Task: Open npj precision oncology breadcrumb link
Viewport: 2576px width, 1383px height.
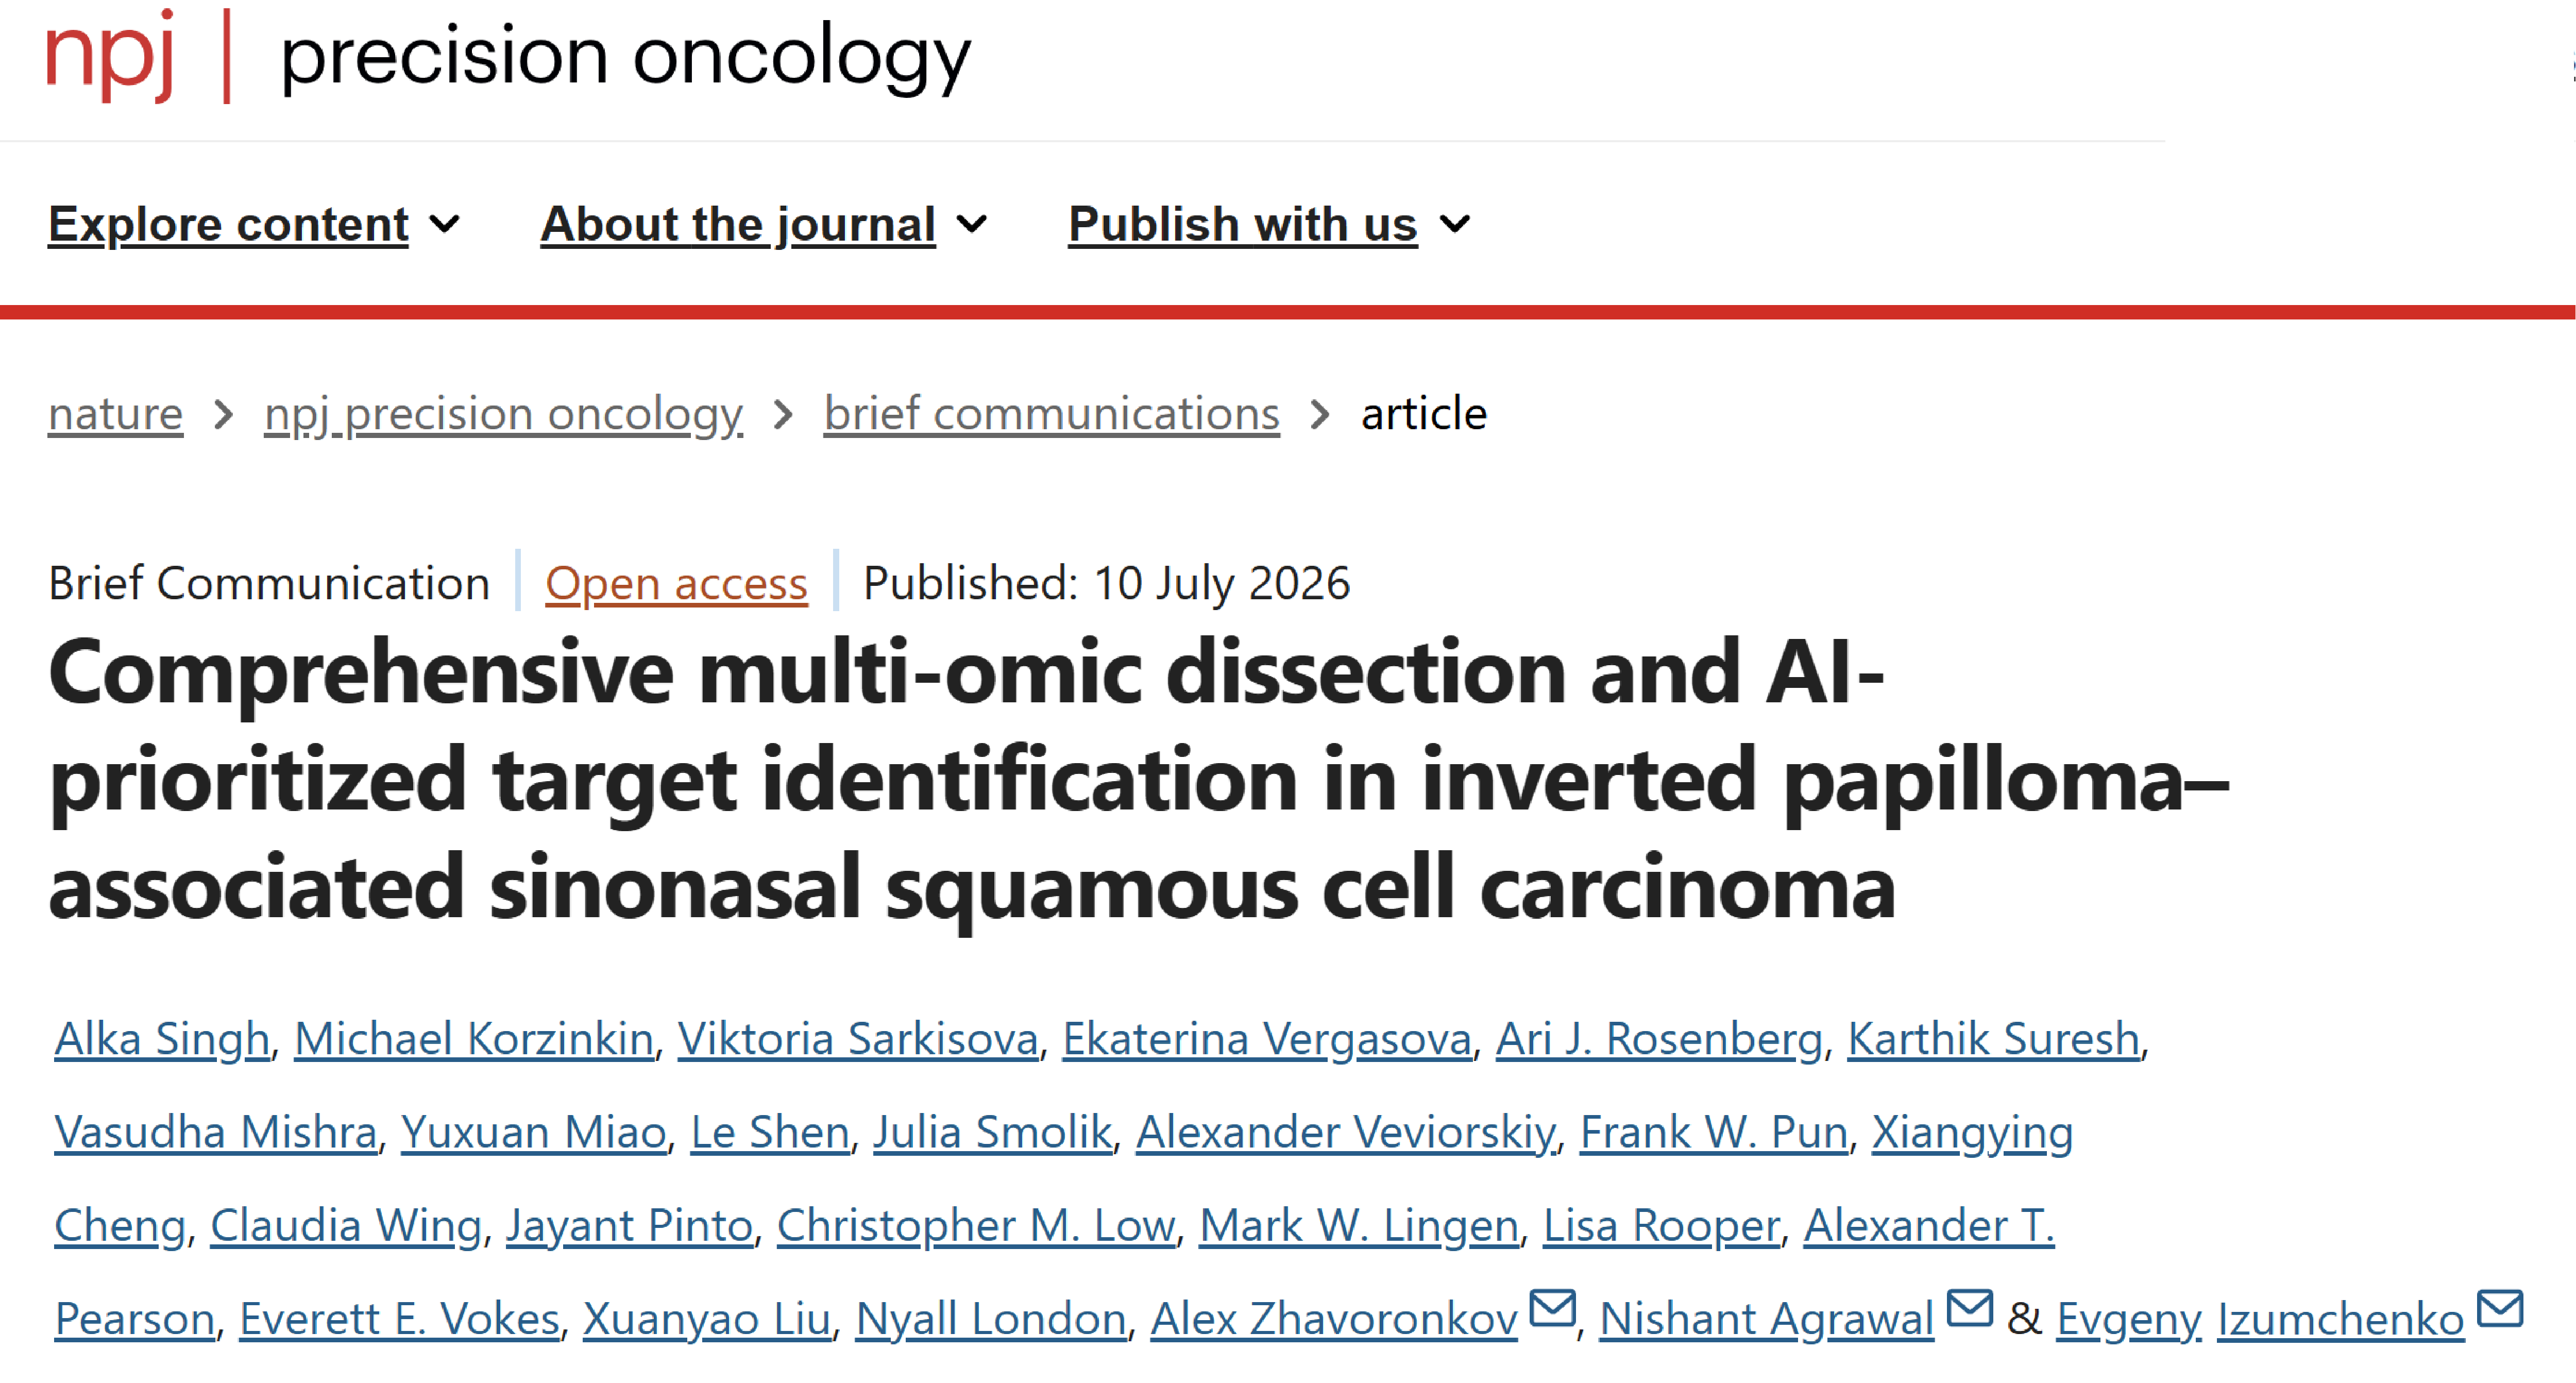Action: [x=504, y=413]
